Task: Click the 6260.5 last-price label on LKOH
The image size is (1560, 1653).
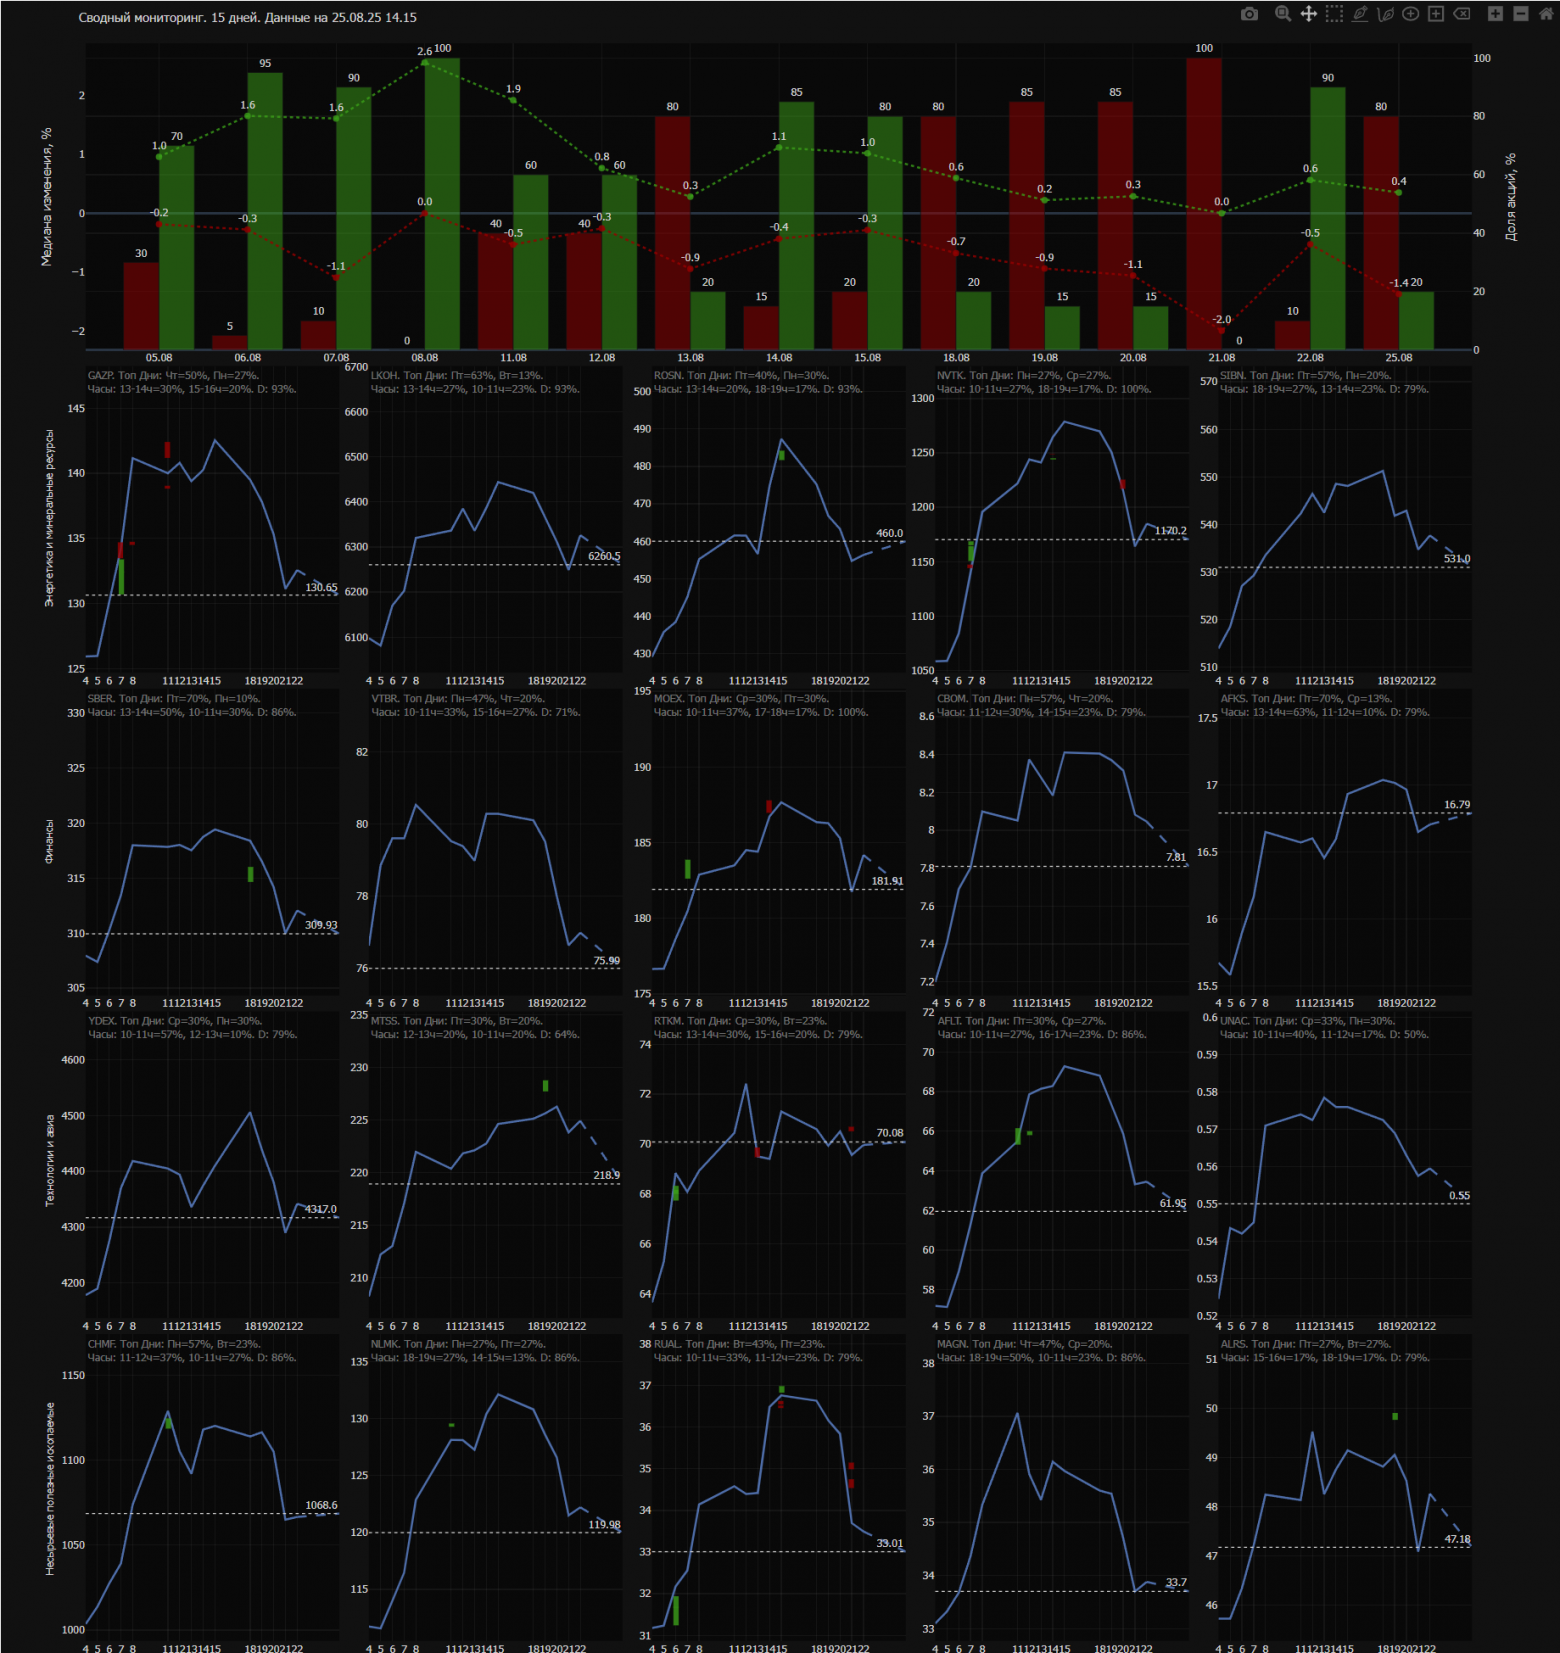Action: pyautogui.click(x=604, y=556)
